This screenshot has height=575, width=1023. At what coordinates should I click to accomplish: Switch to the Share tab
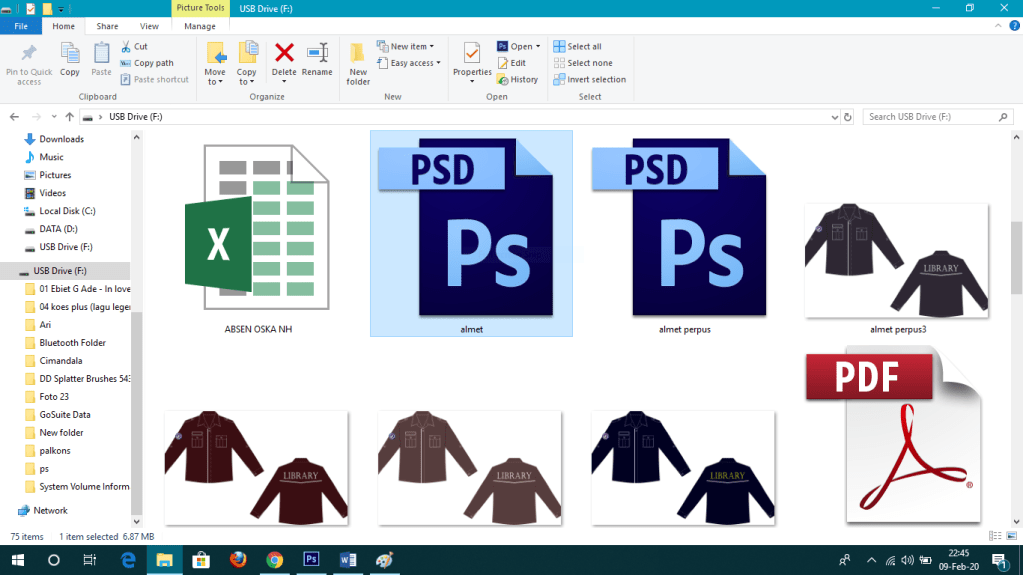pyautogui.click(x=107, y=26)
